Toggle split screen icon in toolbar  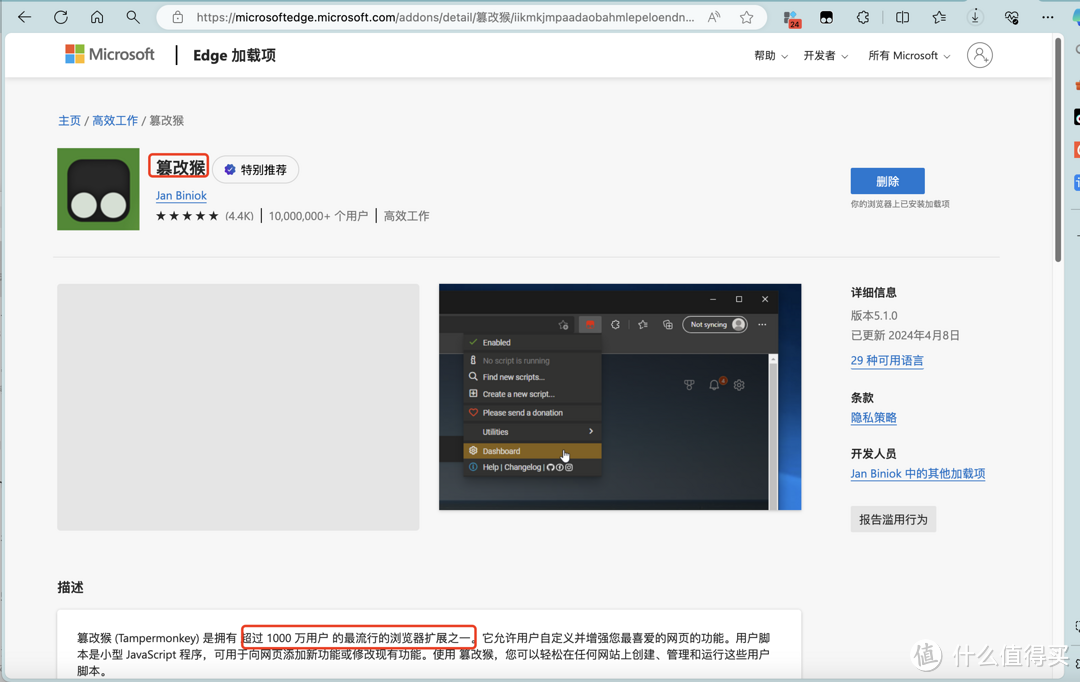[x=902, y=17]
